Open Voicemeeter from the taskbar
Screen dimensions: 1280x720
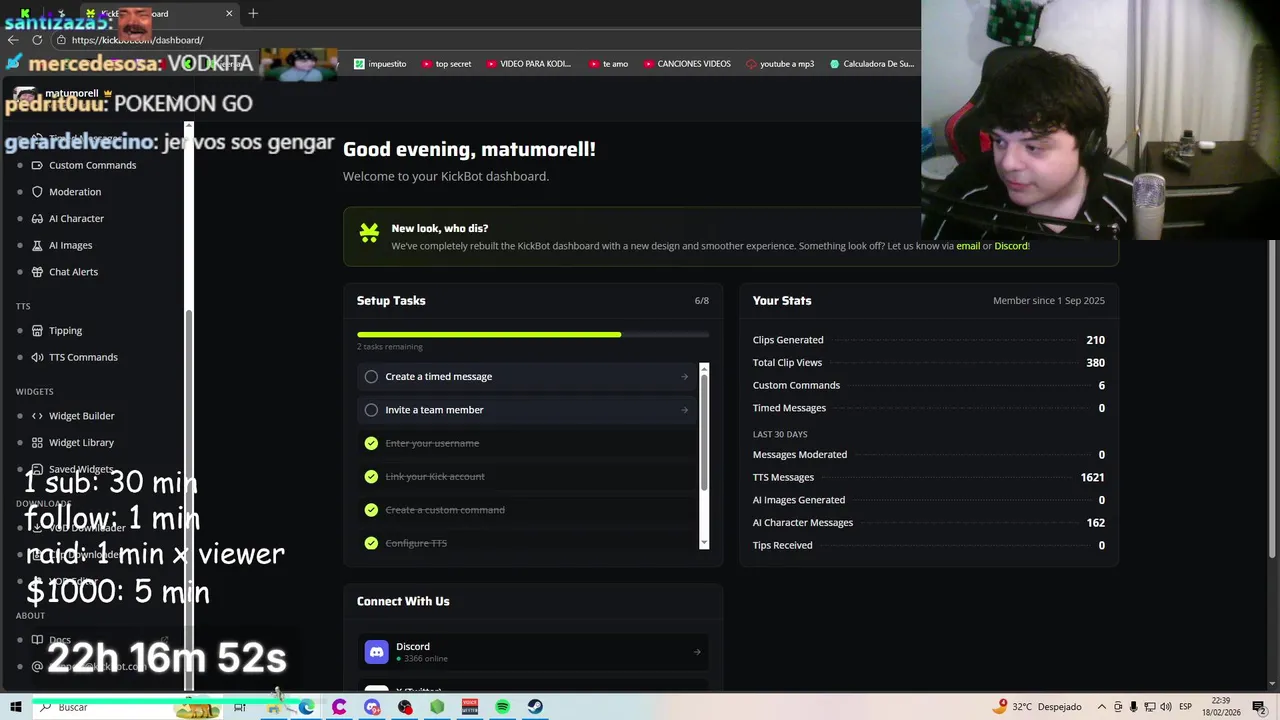pyautogui.click(x=470, y=707)
